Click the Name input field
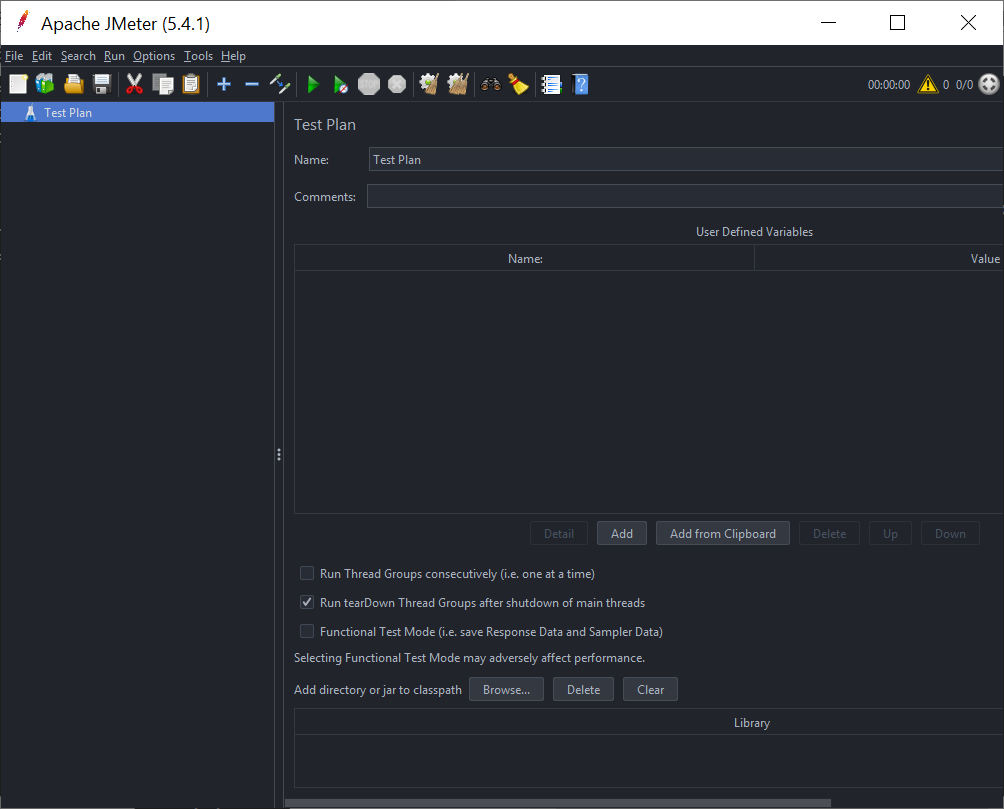Screen dimensions: 1004x809 pos(686,159)
